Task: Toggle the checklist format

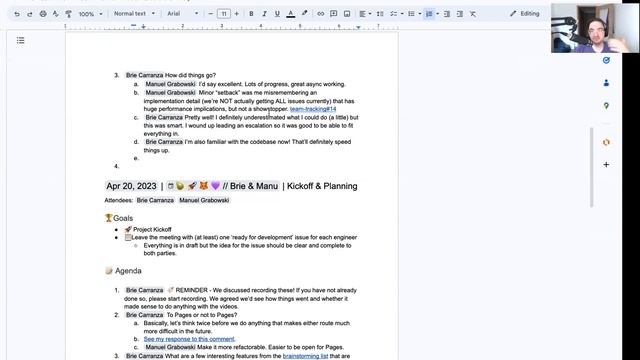Action: 393,14
